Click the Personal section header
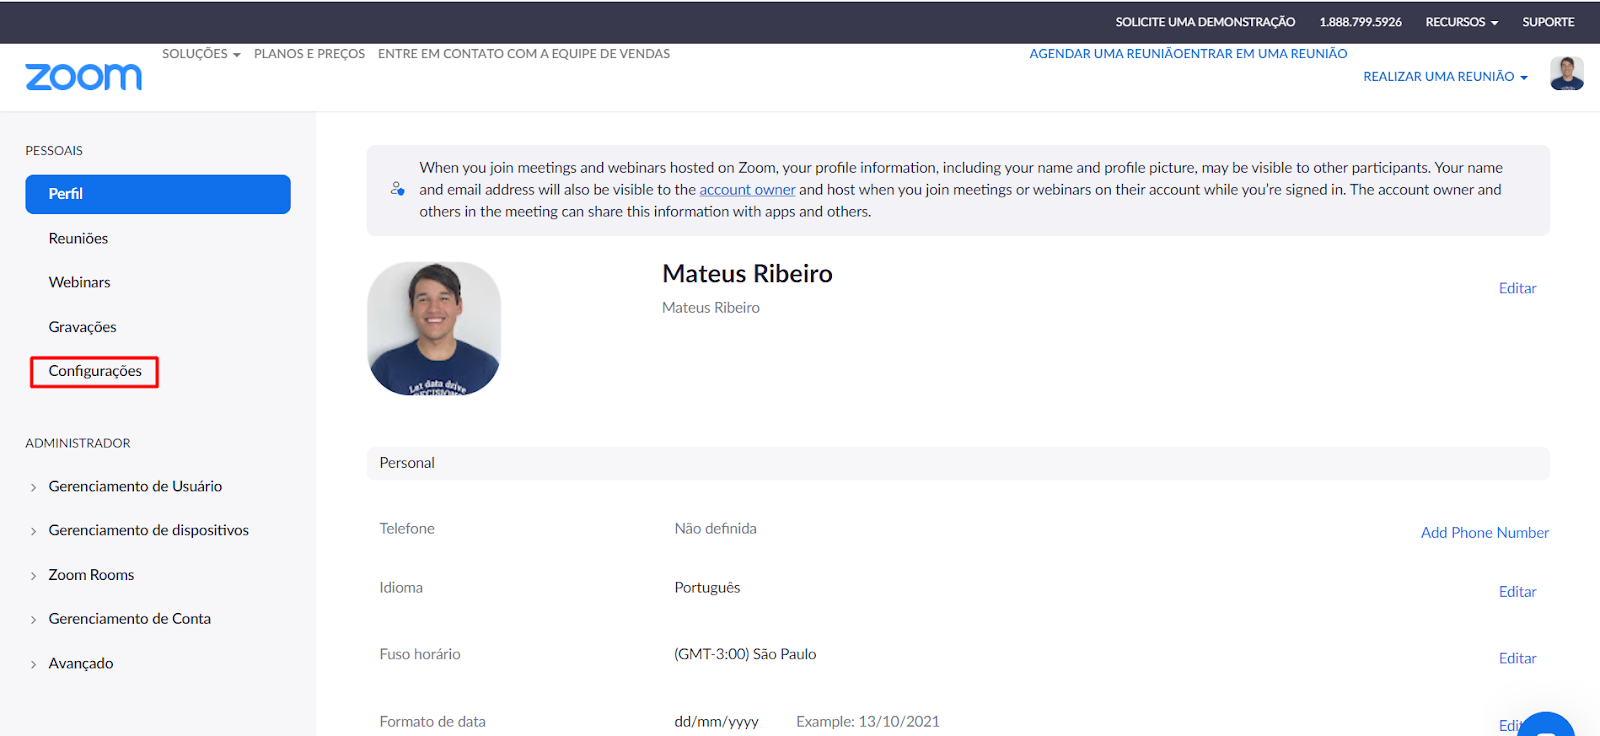 tap(958, 463)
